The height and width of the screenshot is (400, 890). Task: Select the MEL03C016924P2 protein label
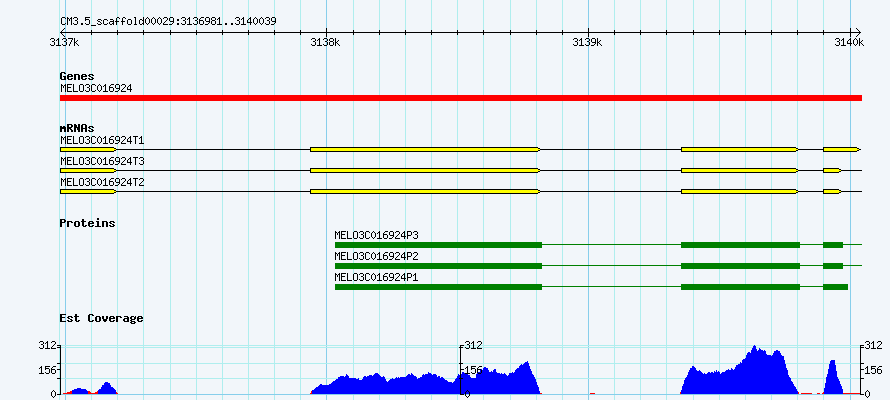click(x=376, y=256)
